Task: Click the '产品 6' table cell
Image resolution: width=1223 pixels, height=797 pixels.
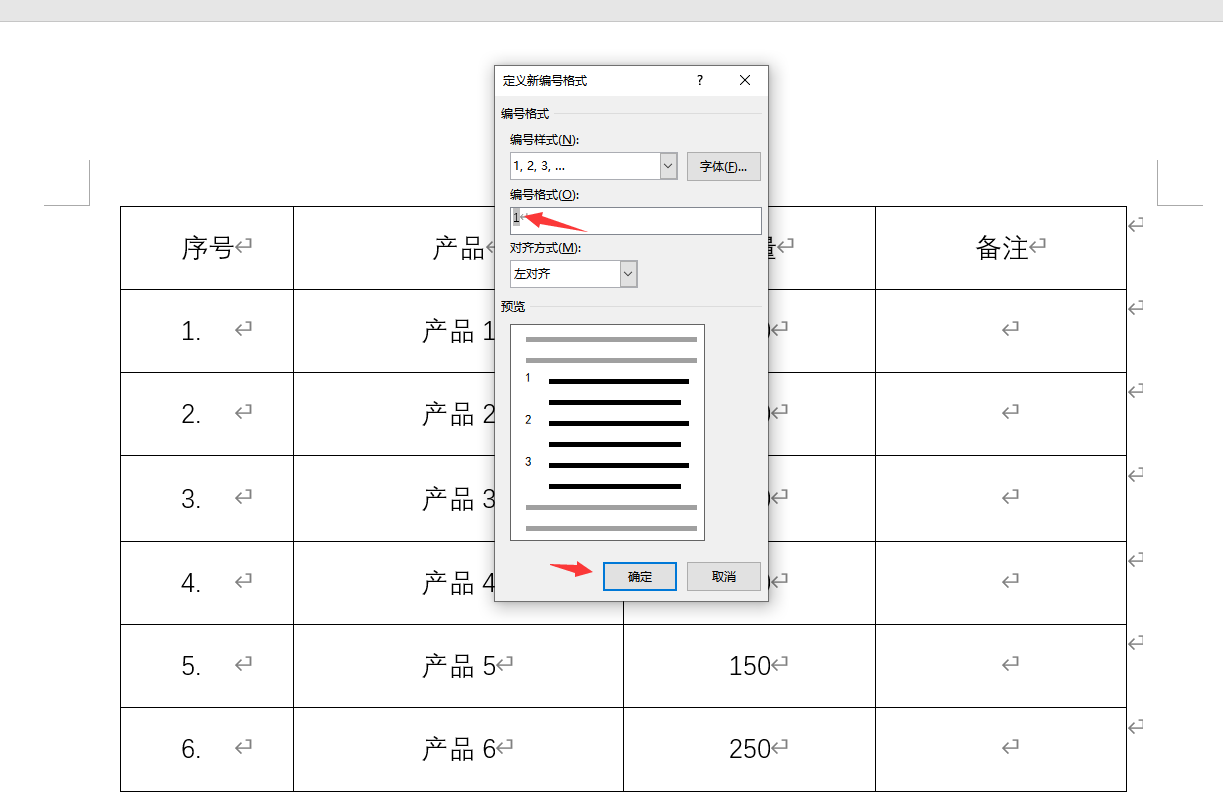Action: [x=458, y=749]
